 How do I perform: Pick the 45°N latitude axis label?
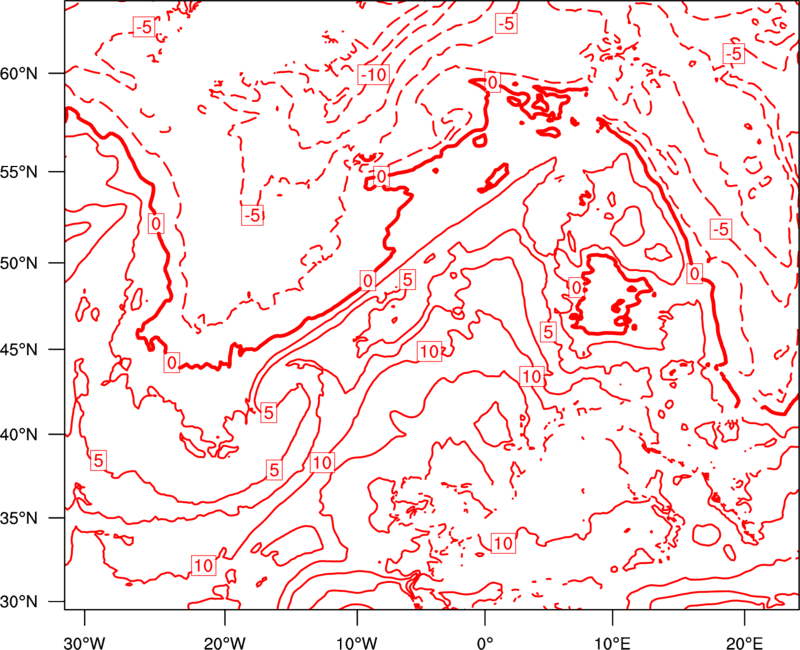tap(19, 349)
